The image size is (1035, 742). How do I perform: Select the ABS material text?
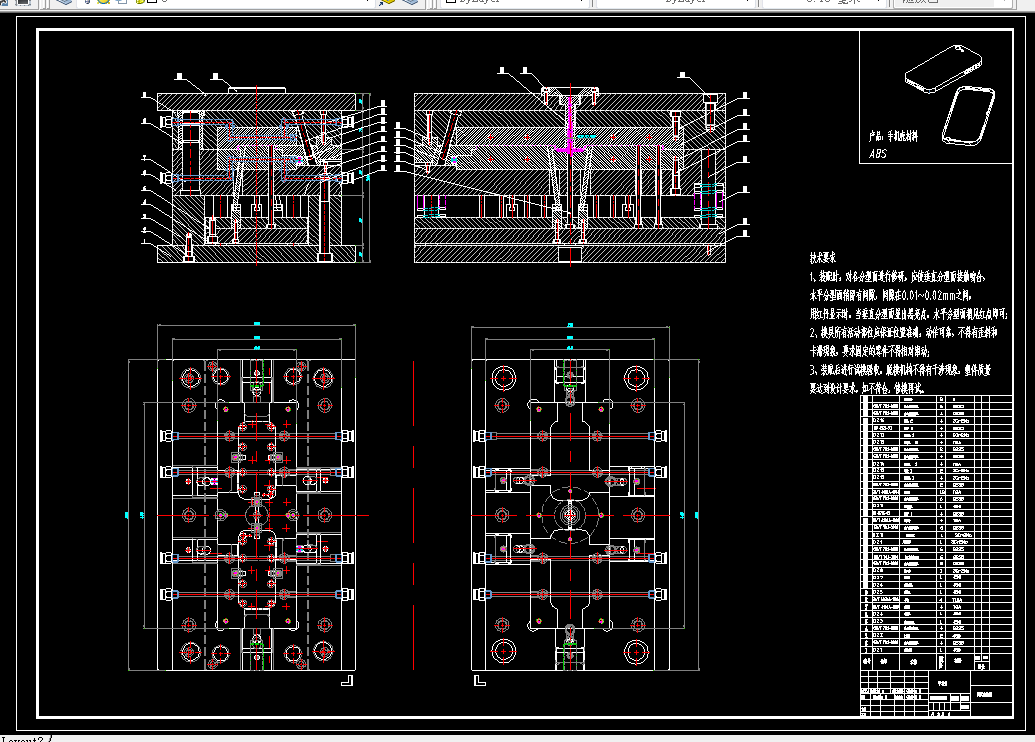coord(878,154)
